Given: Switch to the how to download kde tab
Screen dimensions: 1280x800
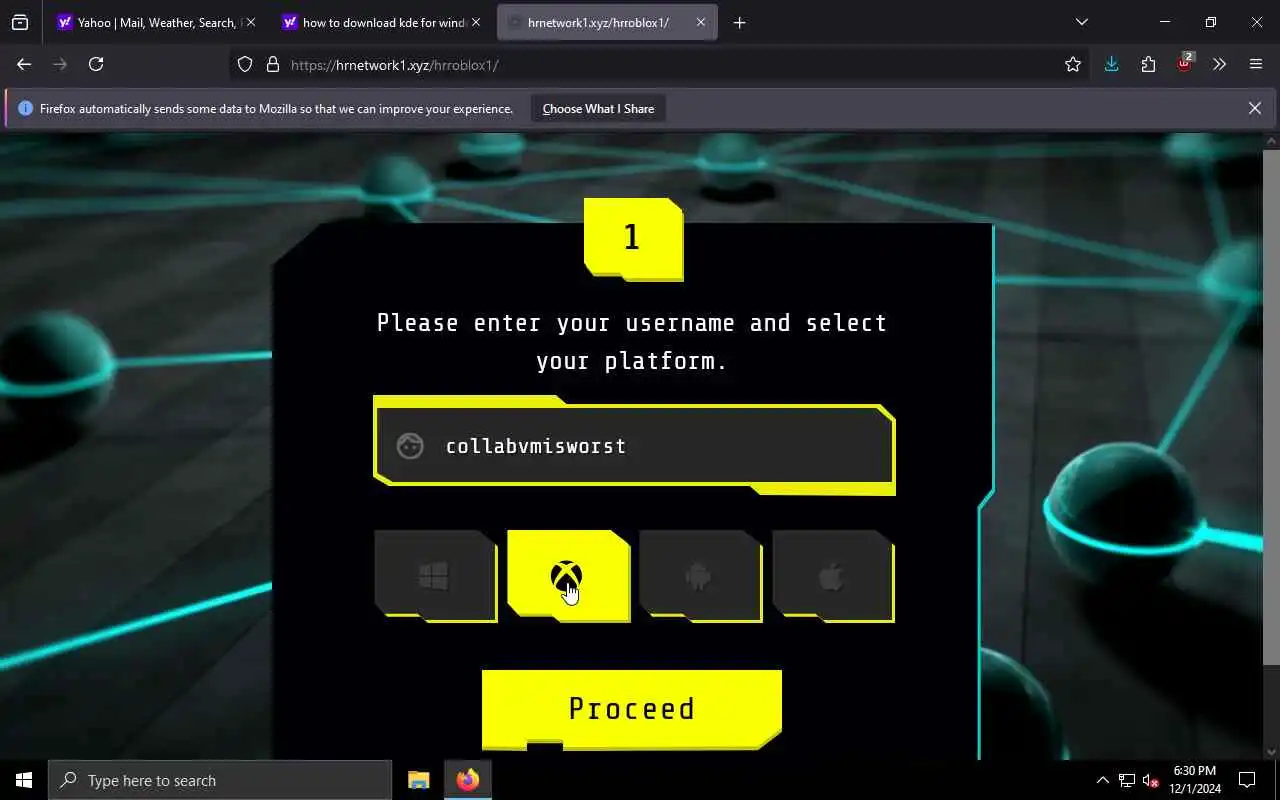Looking at the screenshot, I should point(382,22).
